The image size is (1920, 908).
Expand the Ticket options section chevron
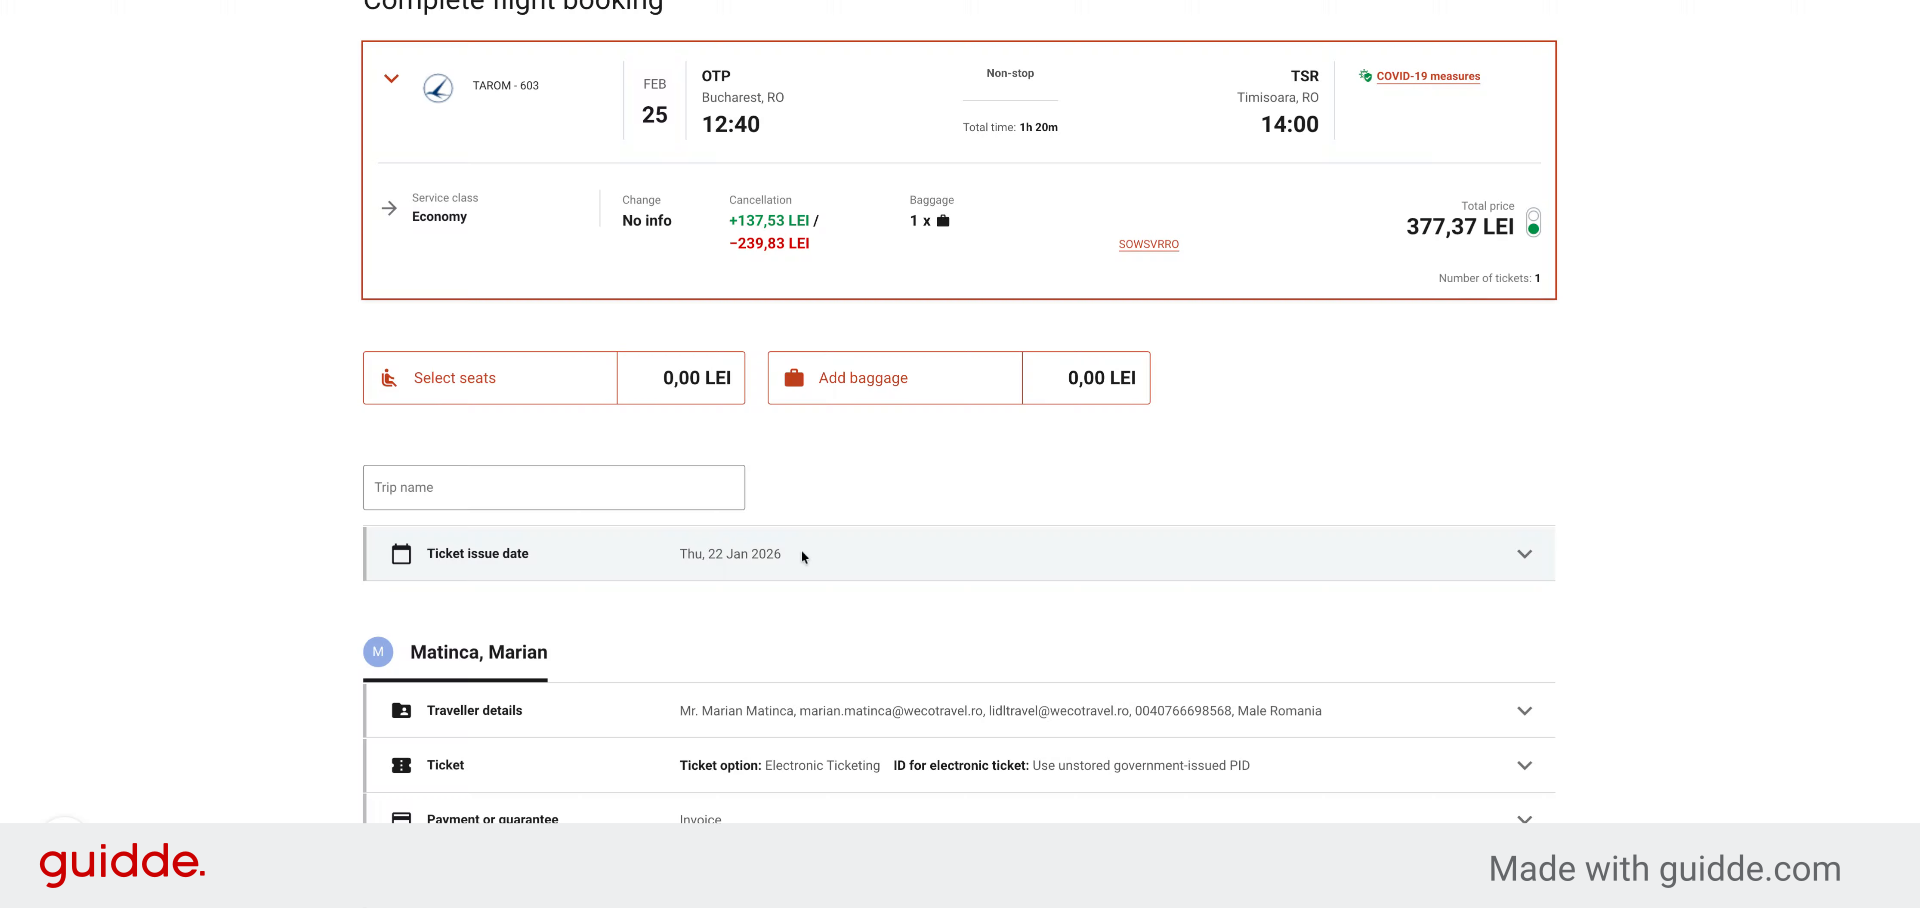1524,765
